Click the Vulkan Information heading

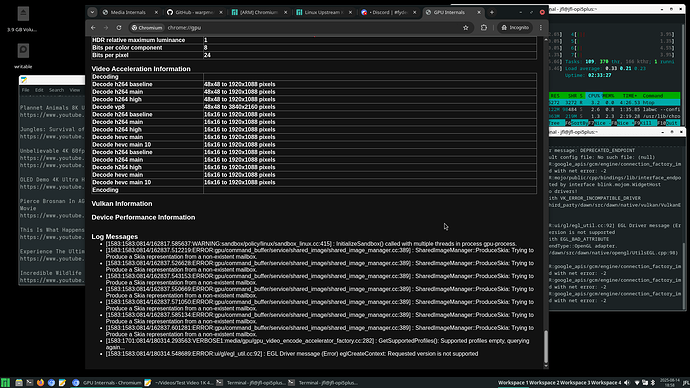[122, 204]
